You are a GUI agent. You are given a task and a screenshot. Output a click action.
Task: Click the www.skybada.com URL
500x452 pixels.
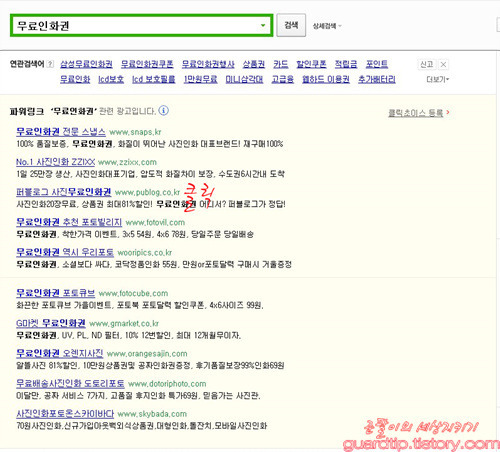click(x=152, y=414)
